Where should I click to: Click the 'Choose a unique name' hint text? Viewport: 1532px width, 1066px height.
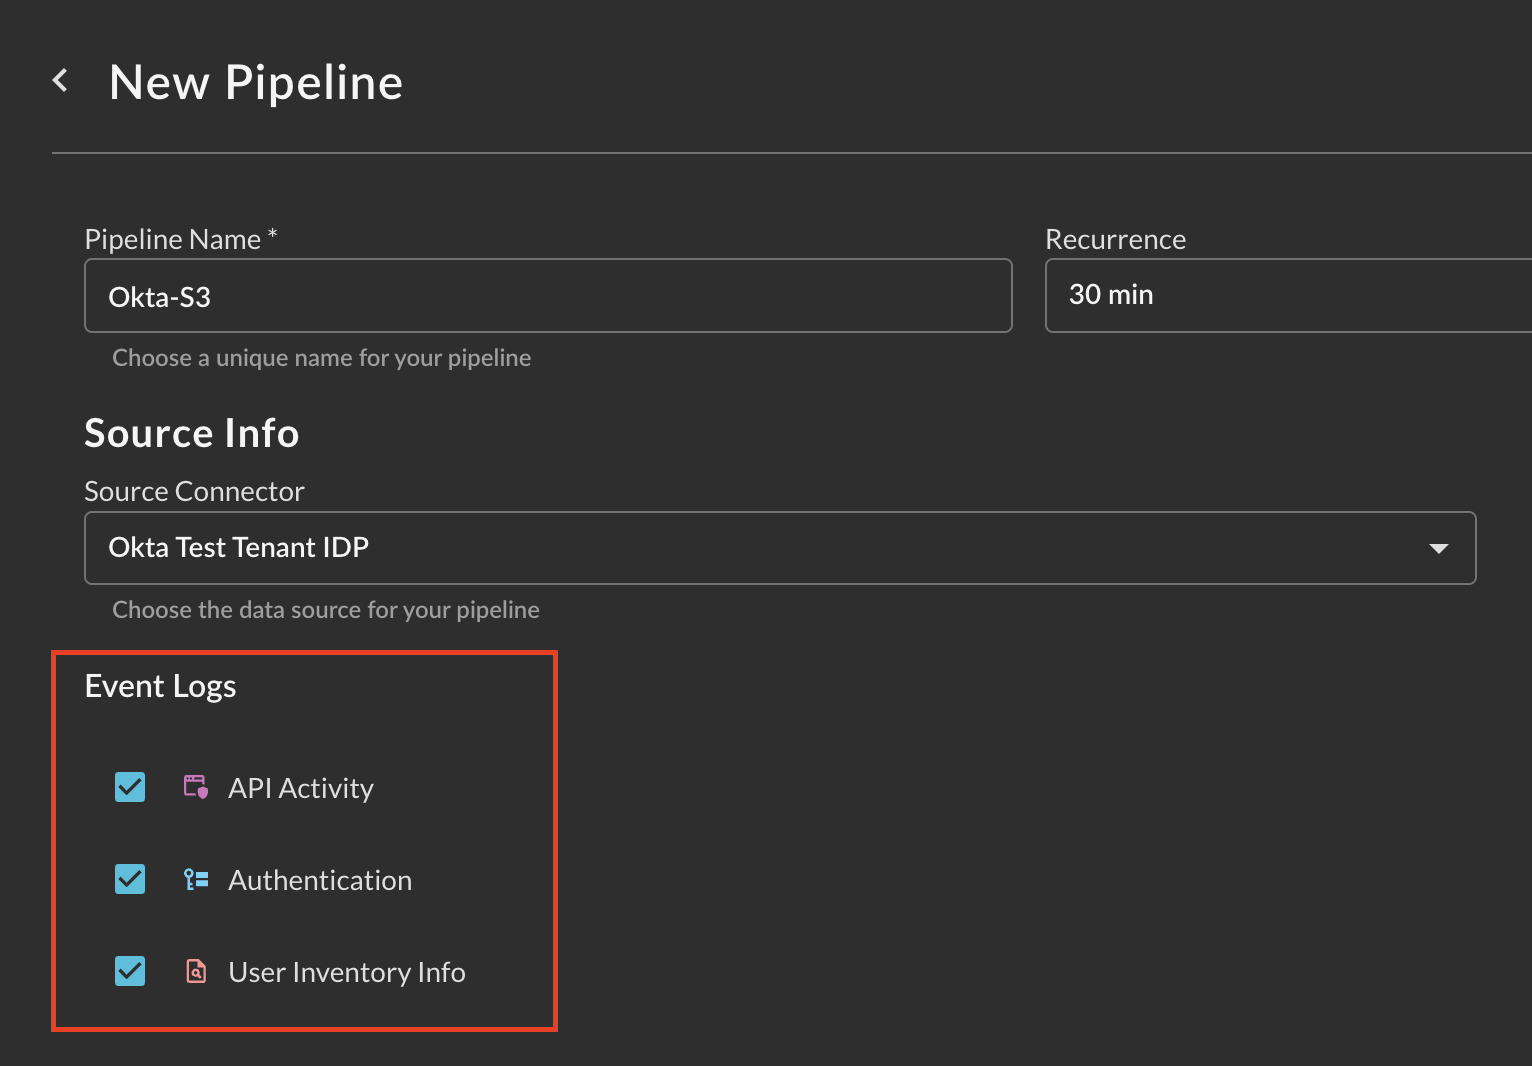pos(322,358)
